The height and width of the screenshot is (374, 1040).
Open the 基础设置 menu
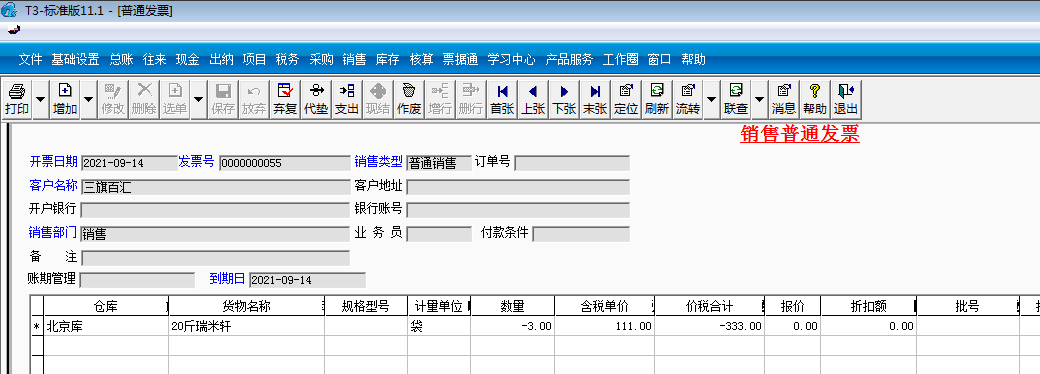76,60
